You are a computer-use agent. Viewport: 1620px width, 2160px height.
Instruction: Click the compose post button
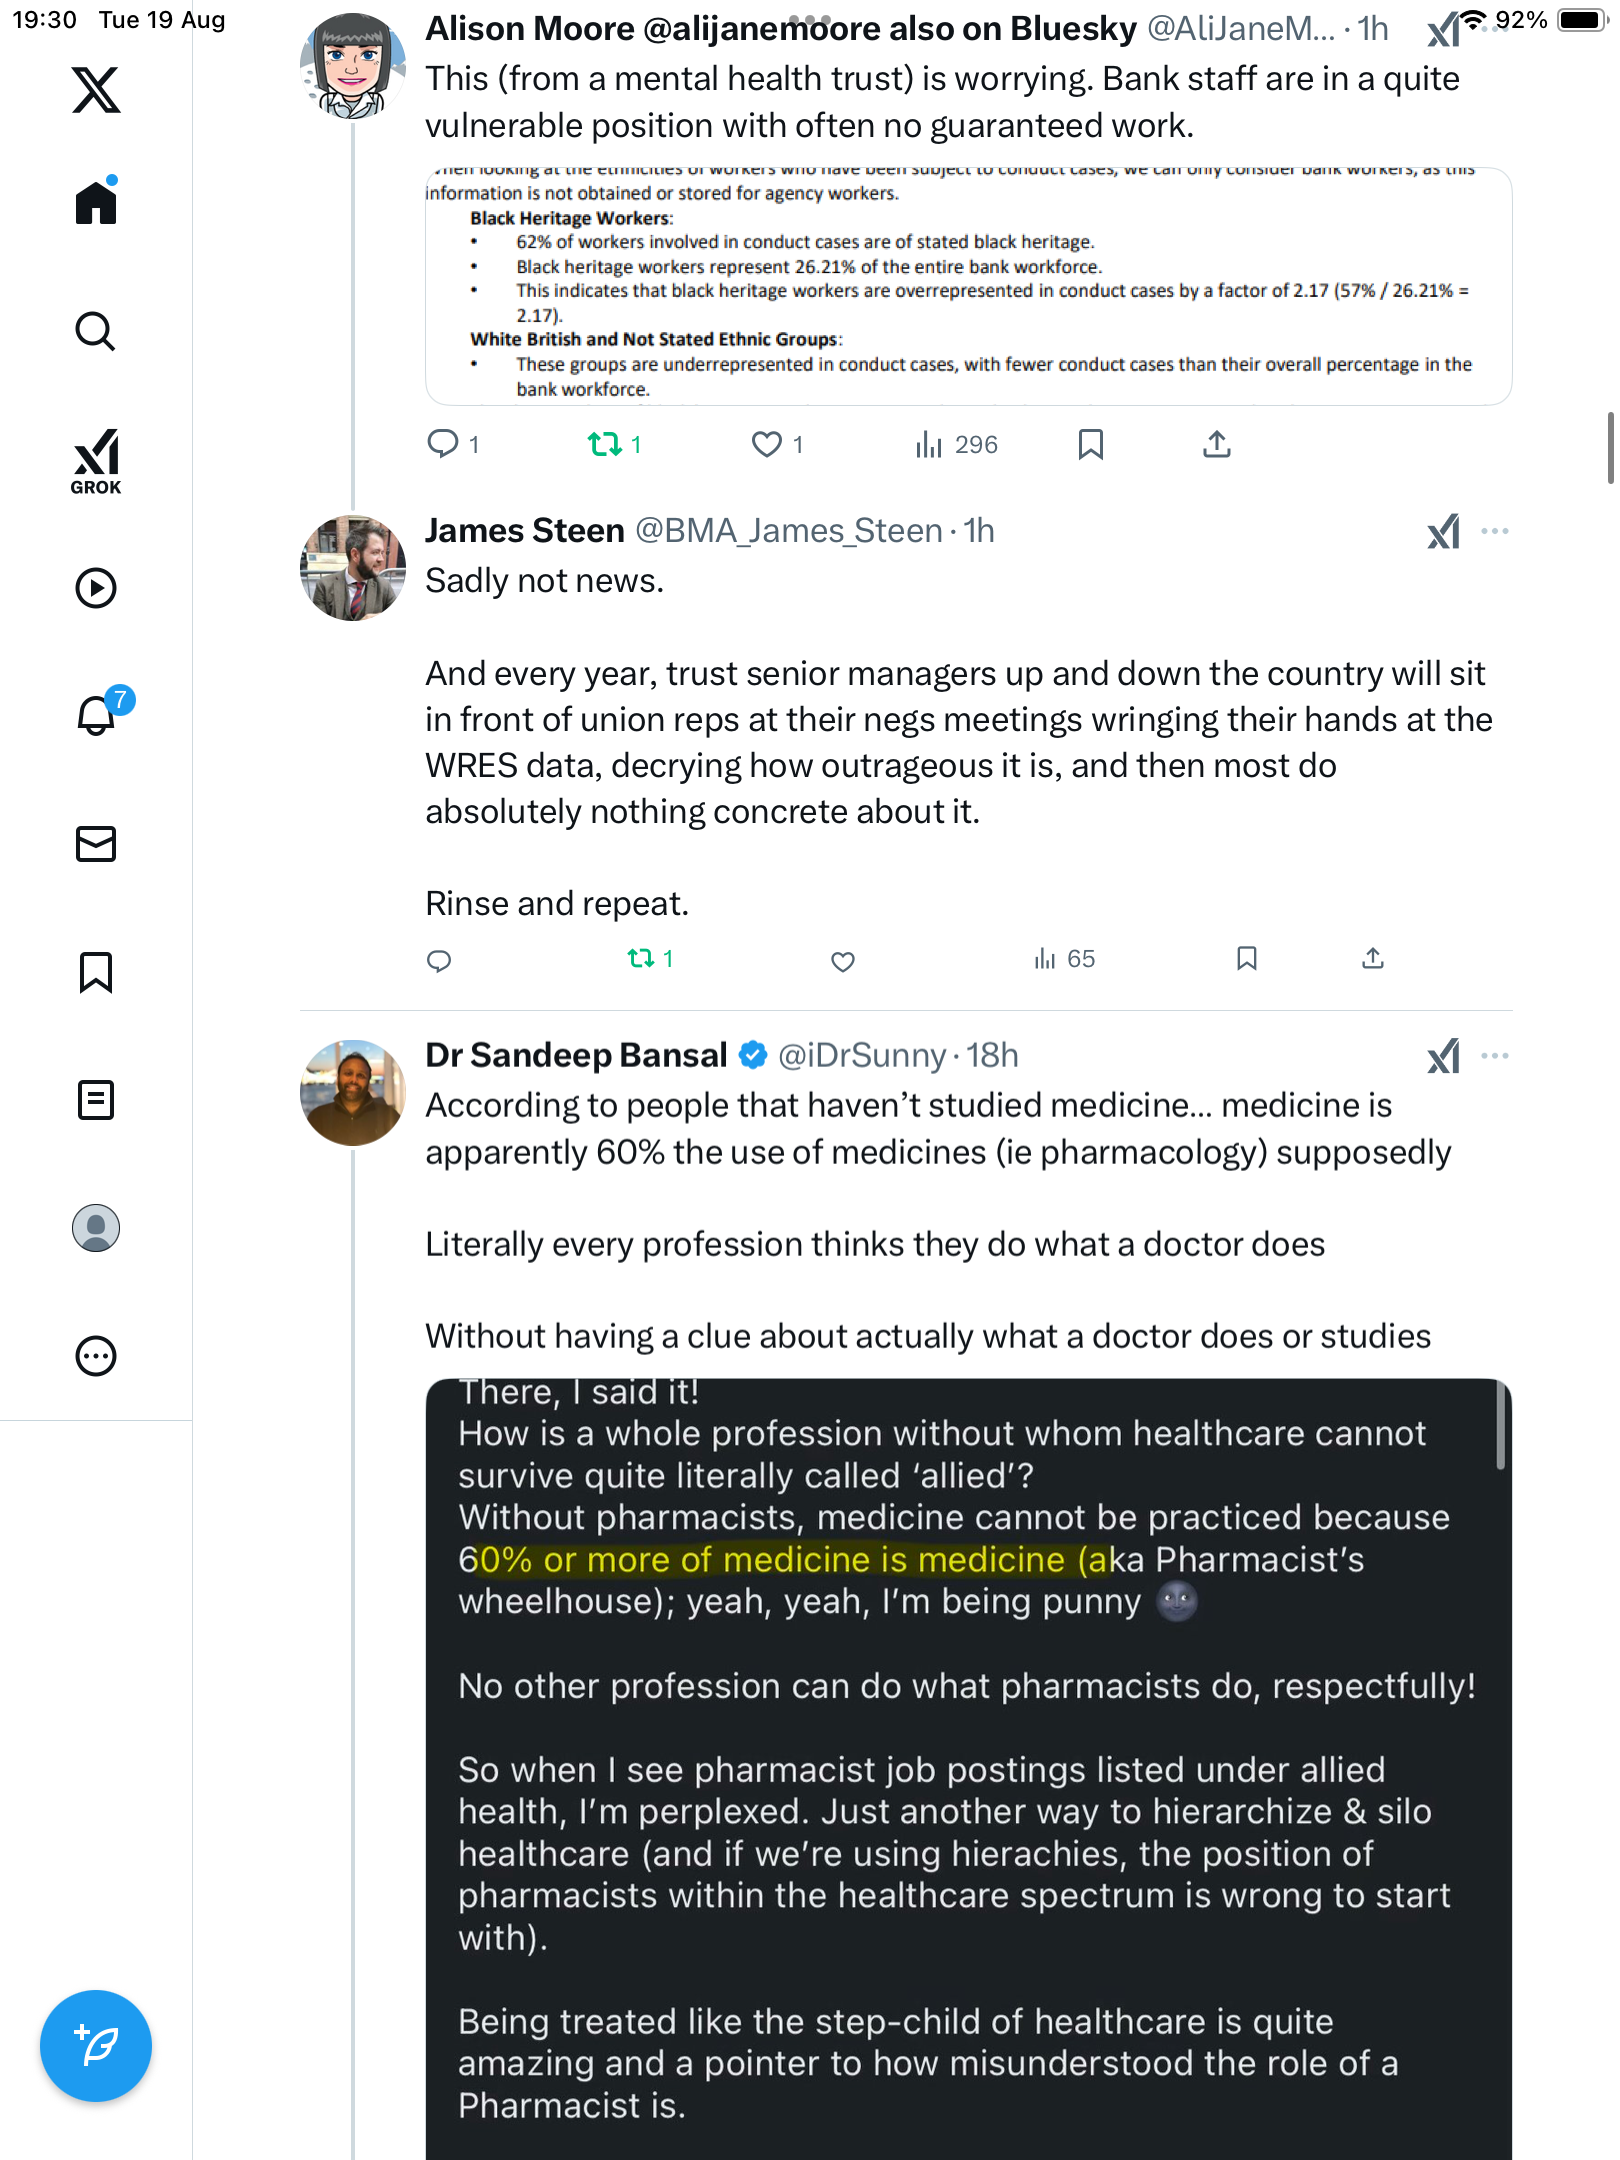[96, 2045]
